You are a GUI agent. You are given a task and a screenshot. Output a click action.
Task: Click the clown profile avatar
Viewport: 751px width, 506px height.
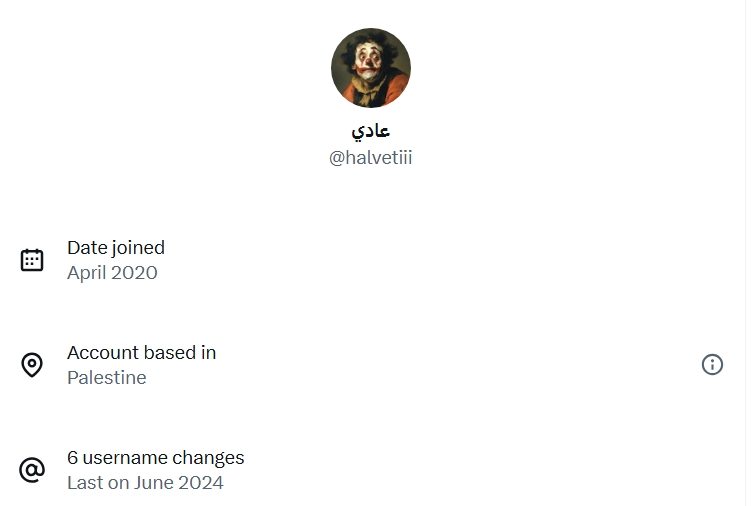coord(371,68)
